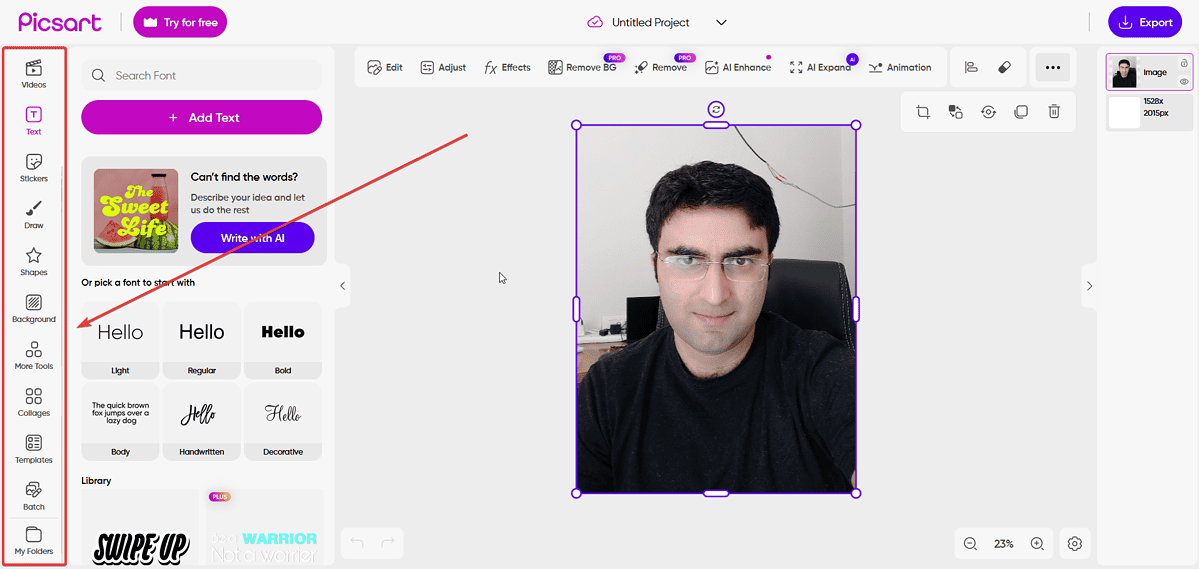Viewport: 1199px width, 569px height.
Task: Open the canvas settings gear icon
Action: (1075, 544)
